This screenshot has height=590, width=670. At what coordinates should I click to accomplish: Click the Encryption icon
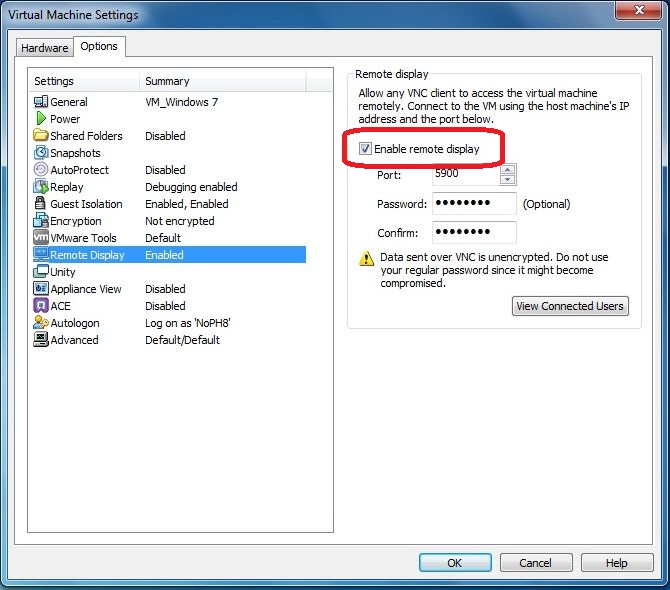click(41, 220)
